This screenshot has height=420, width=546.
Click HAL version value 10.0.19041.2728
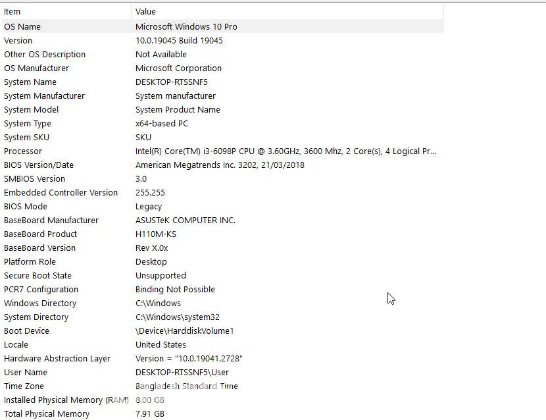(x=189, y=359)
